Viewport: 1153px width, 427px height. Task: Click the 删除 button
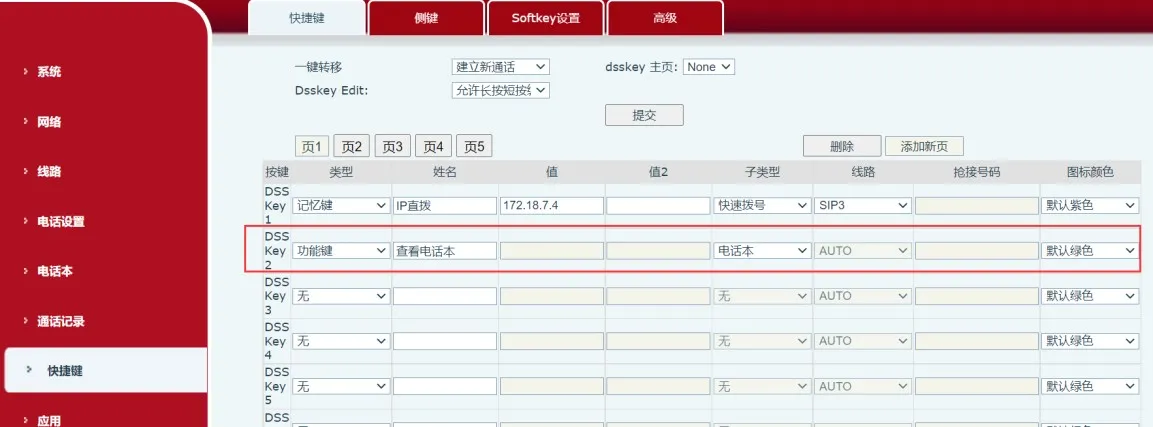(841, 146)
